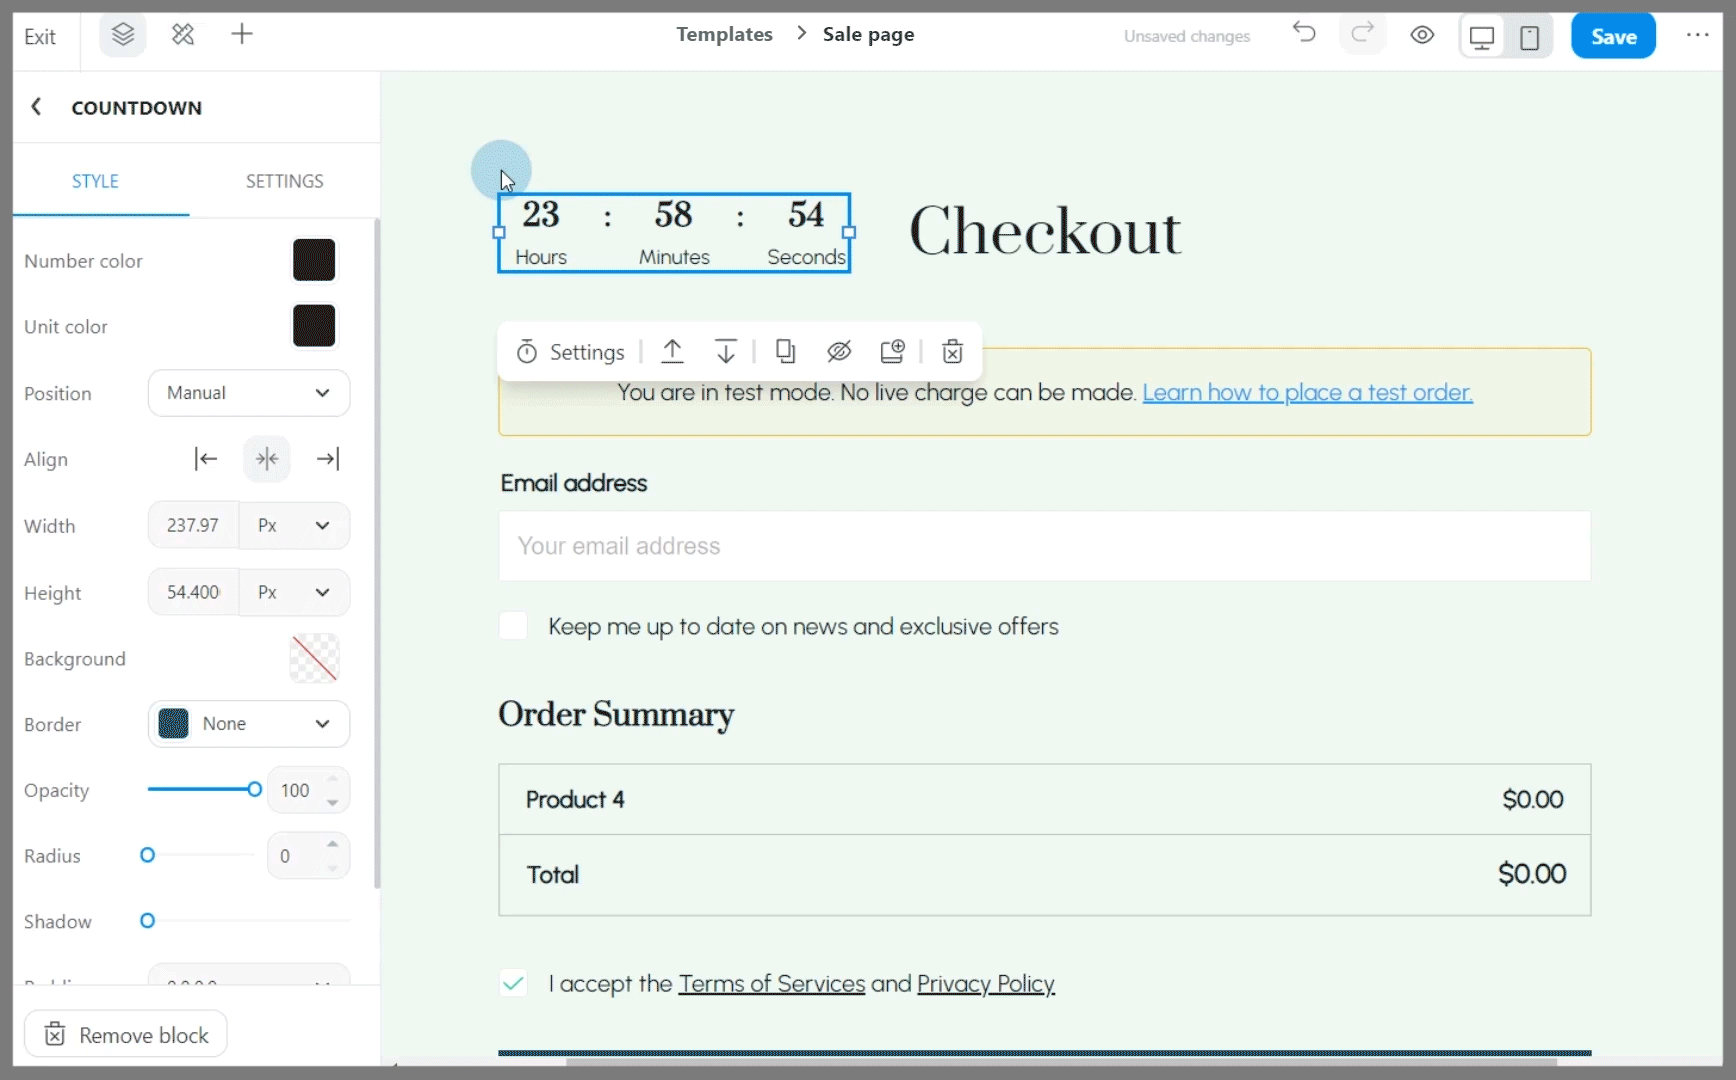Viewport: 1736px width, 1080px height.
Task: Click the email address input field
Action: coord(1044,546)
